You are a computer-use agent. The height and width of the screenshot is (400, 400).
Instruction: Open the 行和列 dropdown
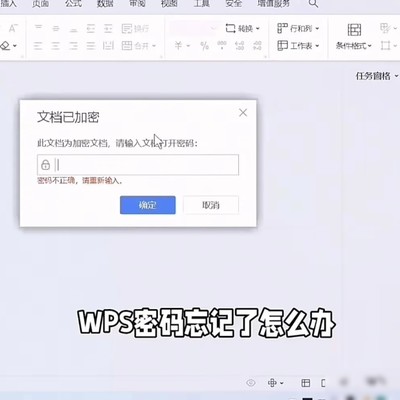pyautogui.click(x=298, y=28)
